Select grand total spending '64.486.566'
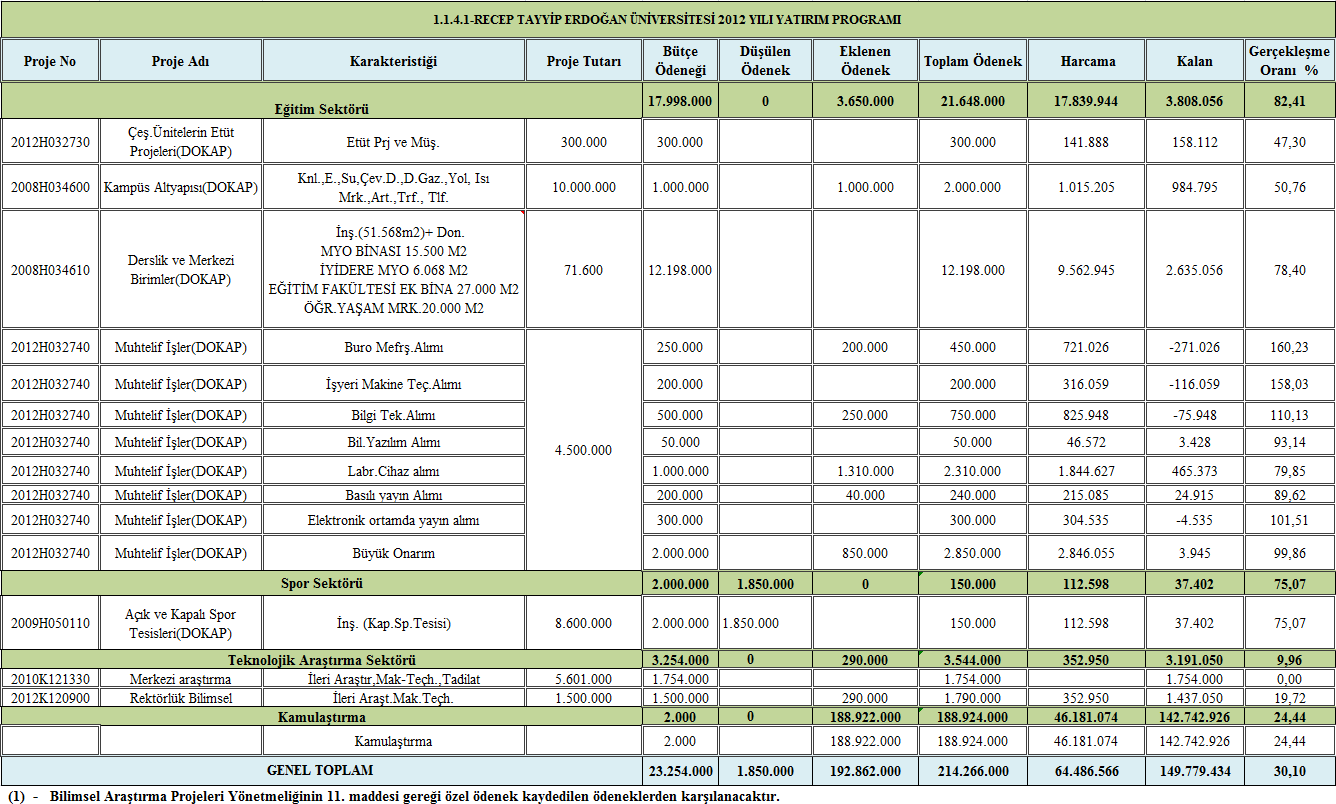Screen dimensions: 1336x804 tap(1087, 771)
